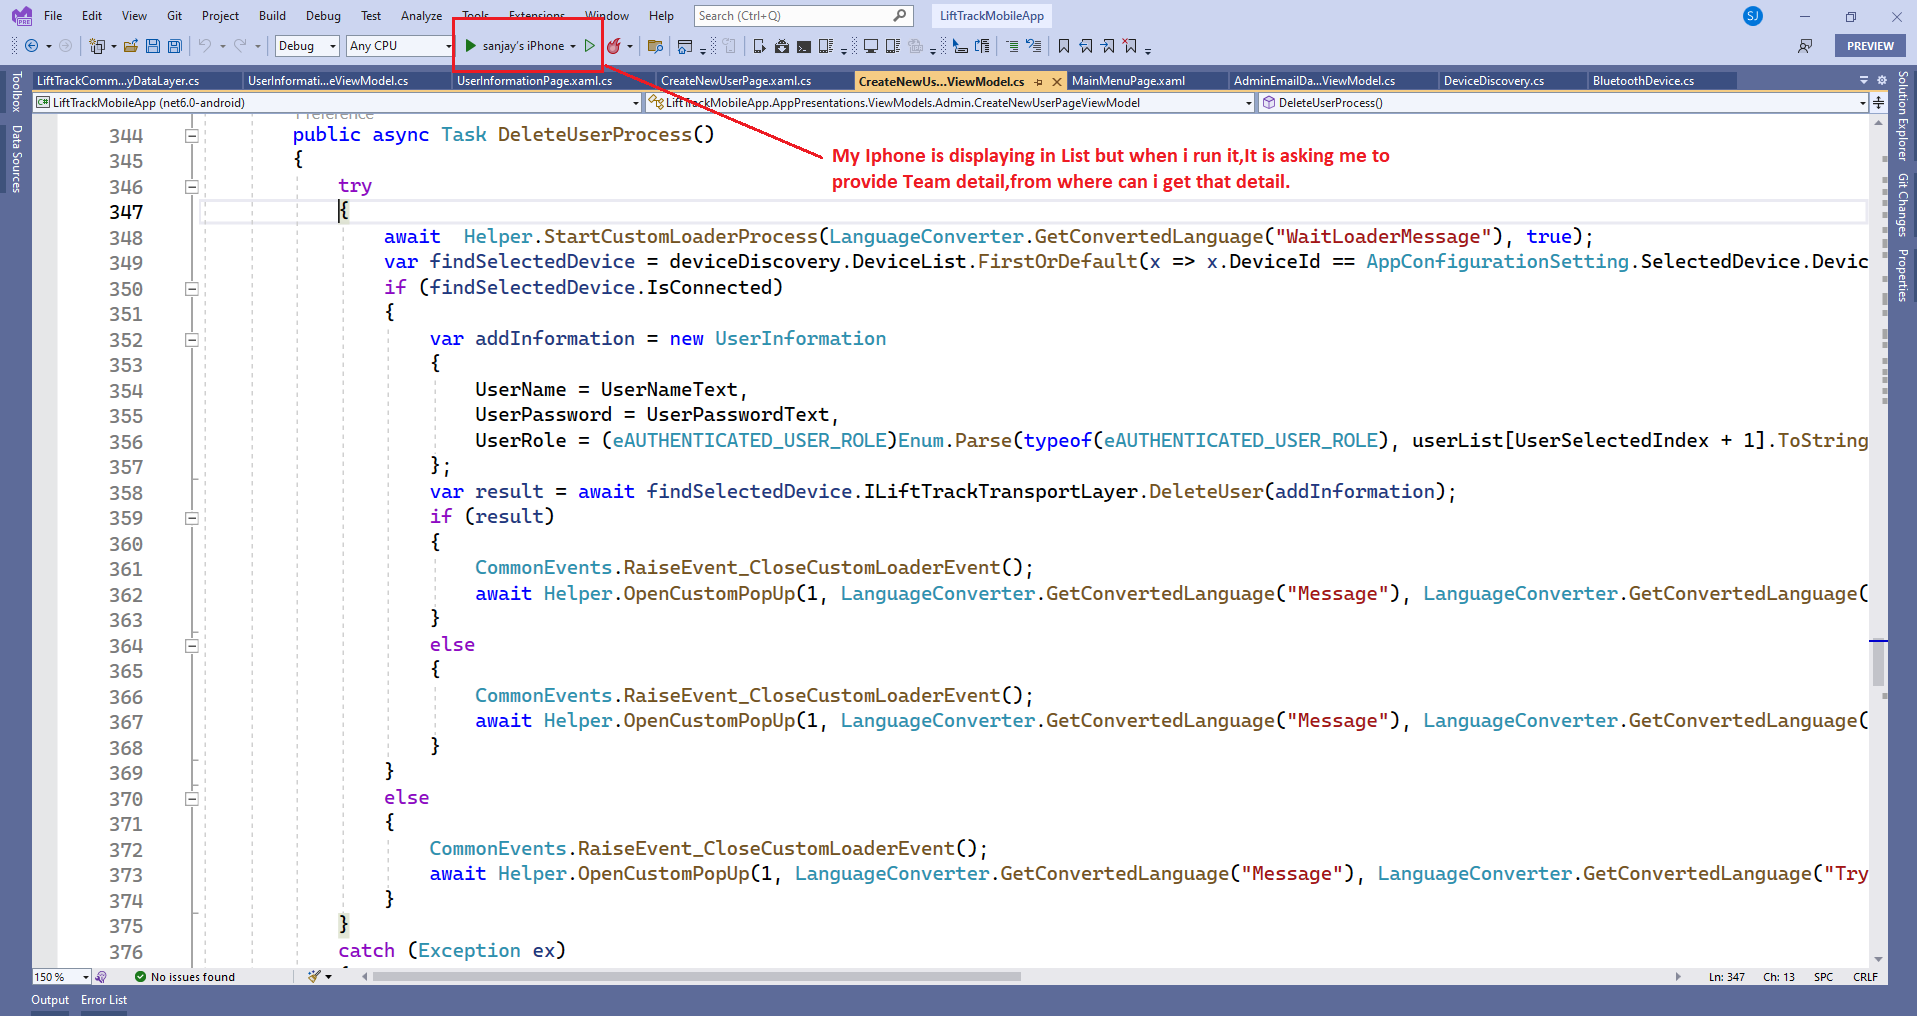Open the document tabs settings gear

point(1882,80)
